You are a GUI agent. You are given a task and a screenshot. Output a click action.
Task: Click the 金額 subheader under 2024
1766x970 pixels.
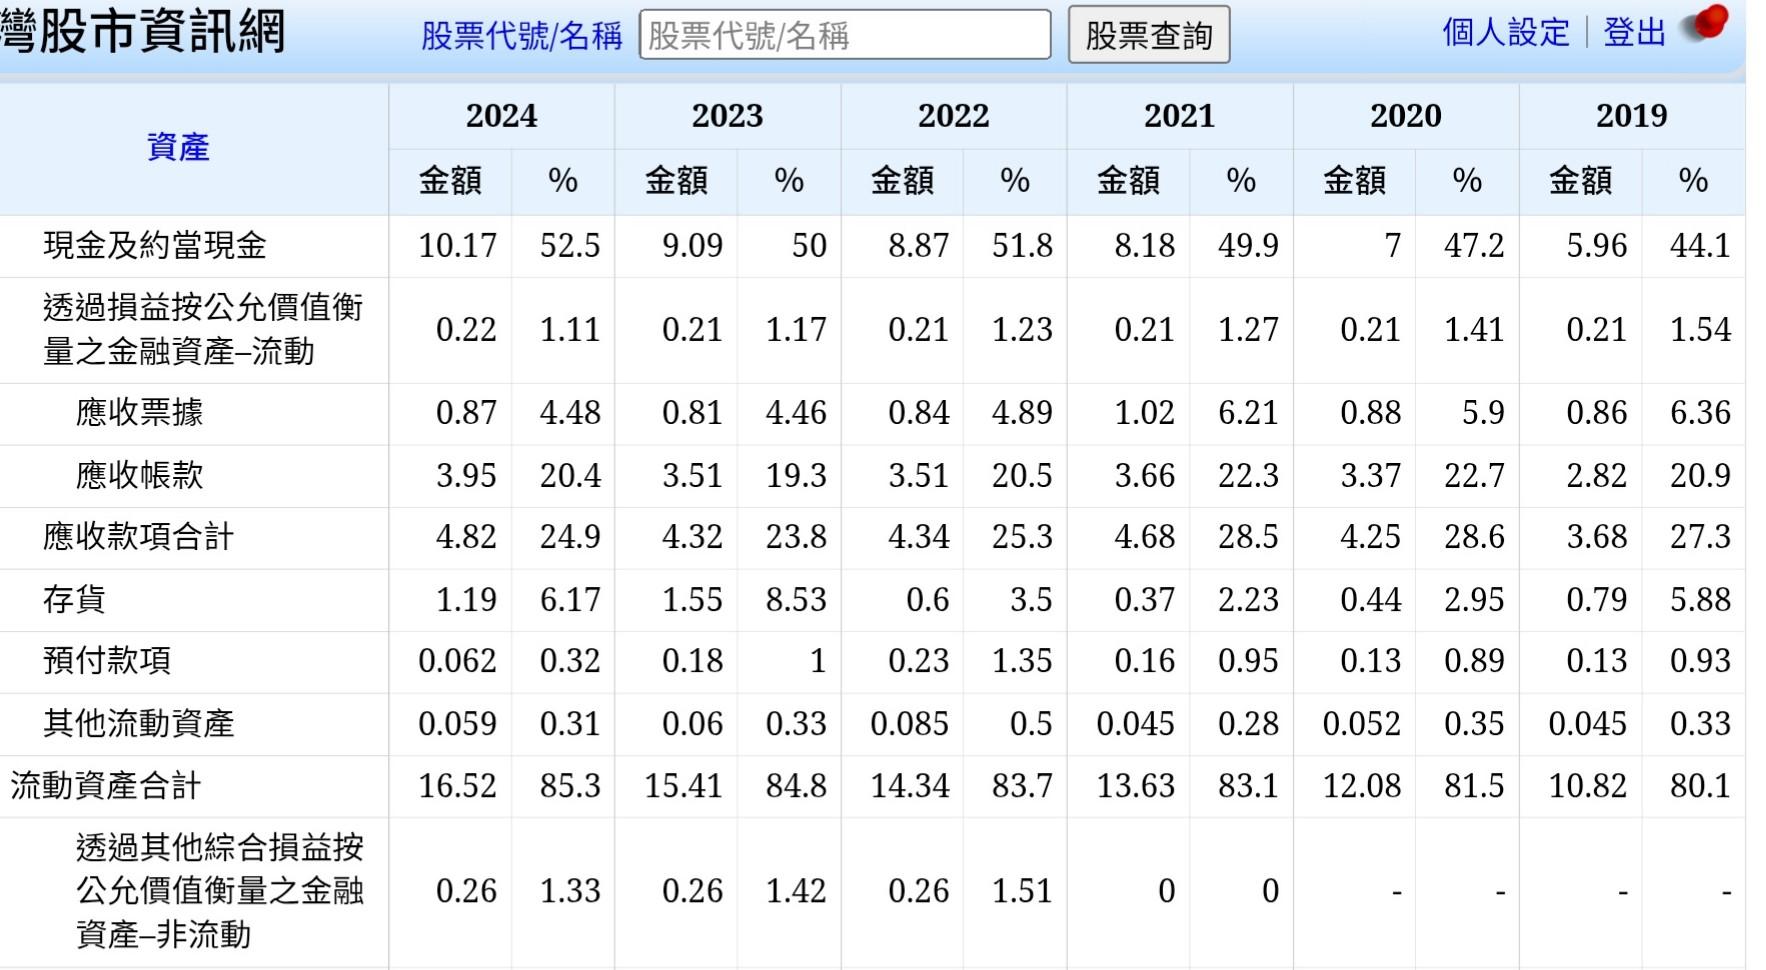click(x=450, y=181)
